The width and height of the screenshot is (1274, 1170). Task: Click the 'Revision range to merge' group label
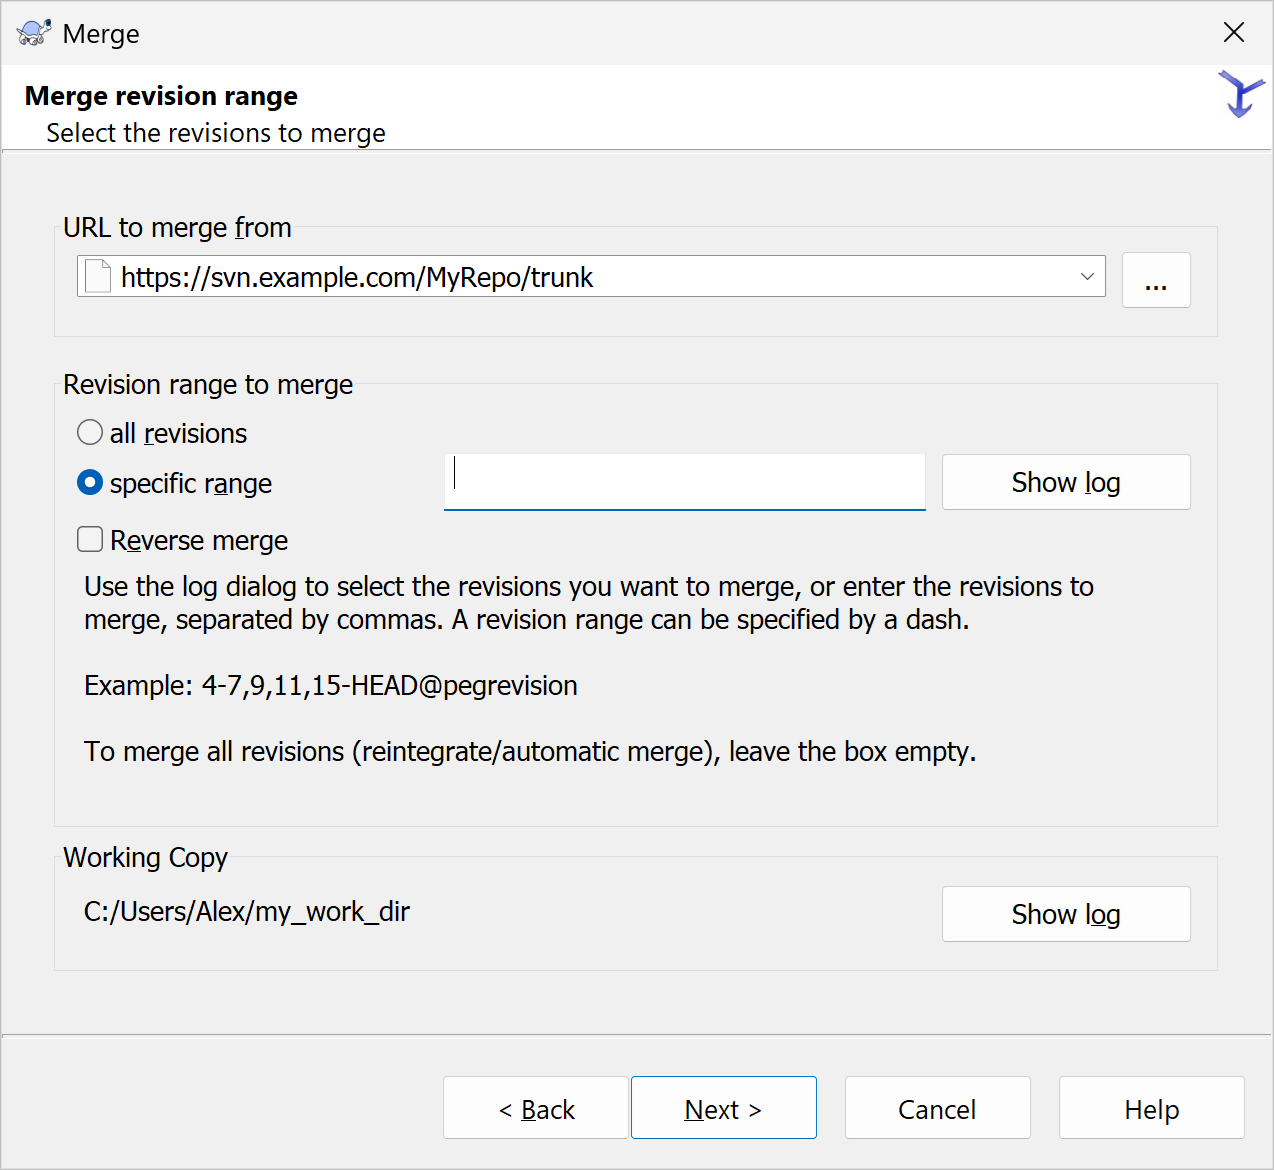(208, 385)
